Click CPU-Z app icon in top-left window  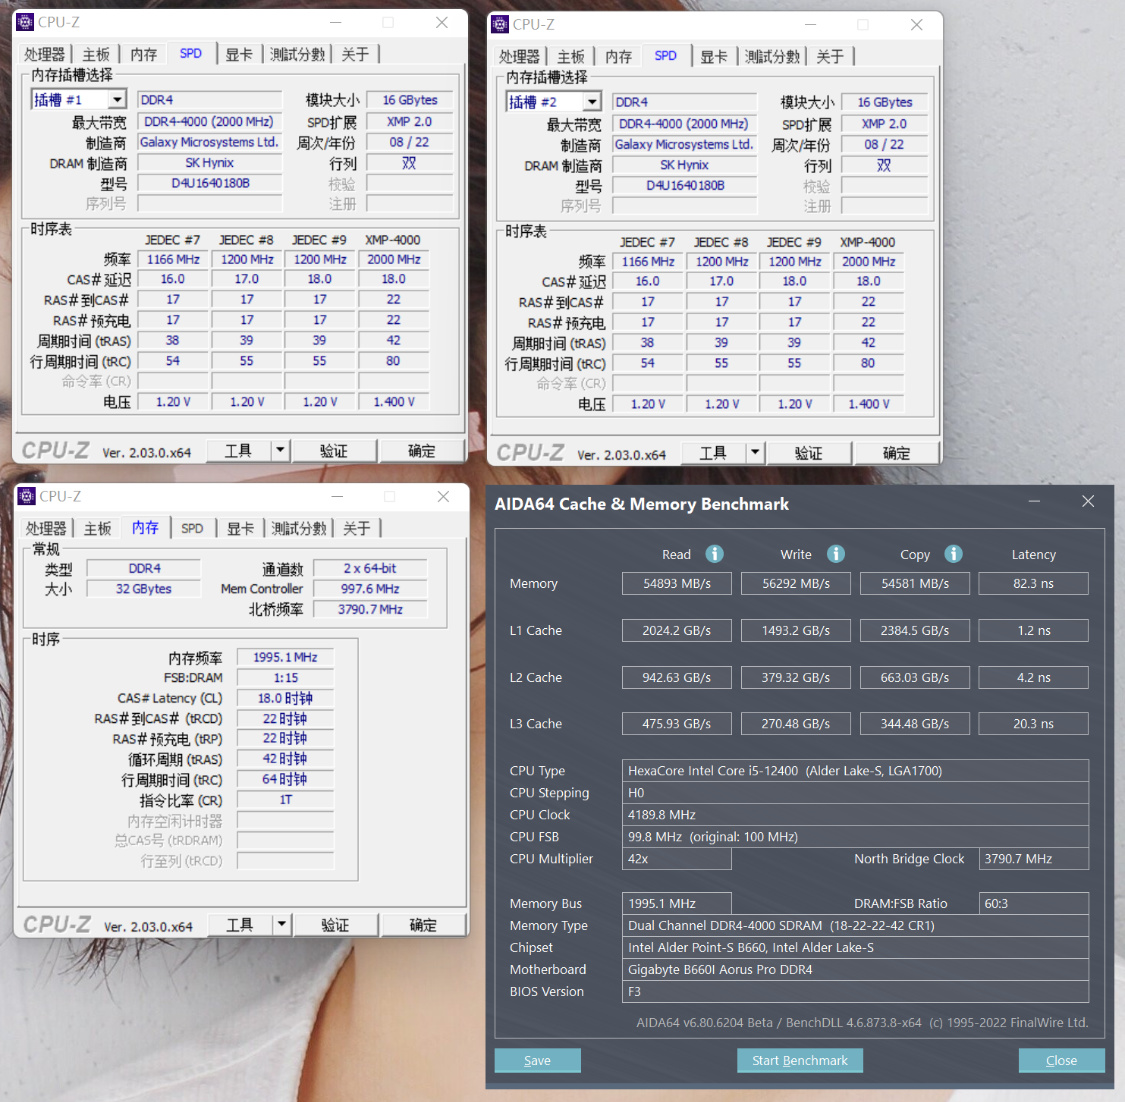[25, 22]
